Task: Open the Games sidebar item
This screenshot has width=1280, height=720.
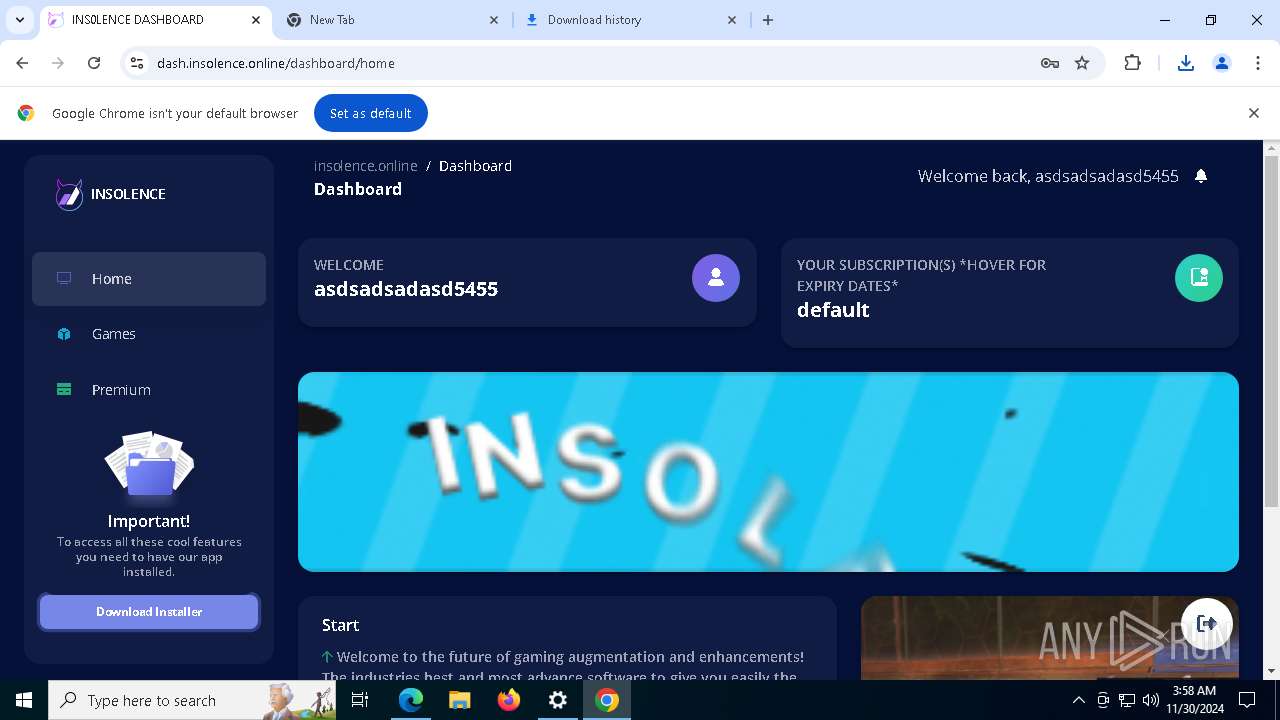Action: pos(149,334)
